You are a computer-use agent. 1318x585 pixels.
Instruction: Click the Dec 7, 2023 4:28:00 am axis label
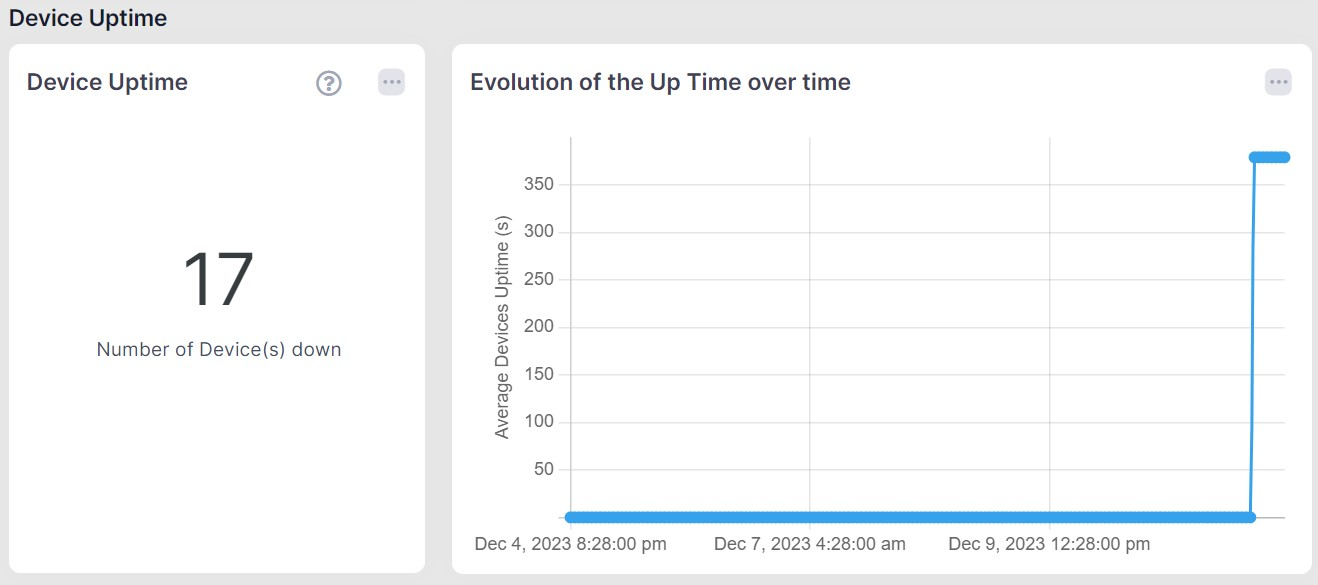pos(810,544)
